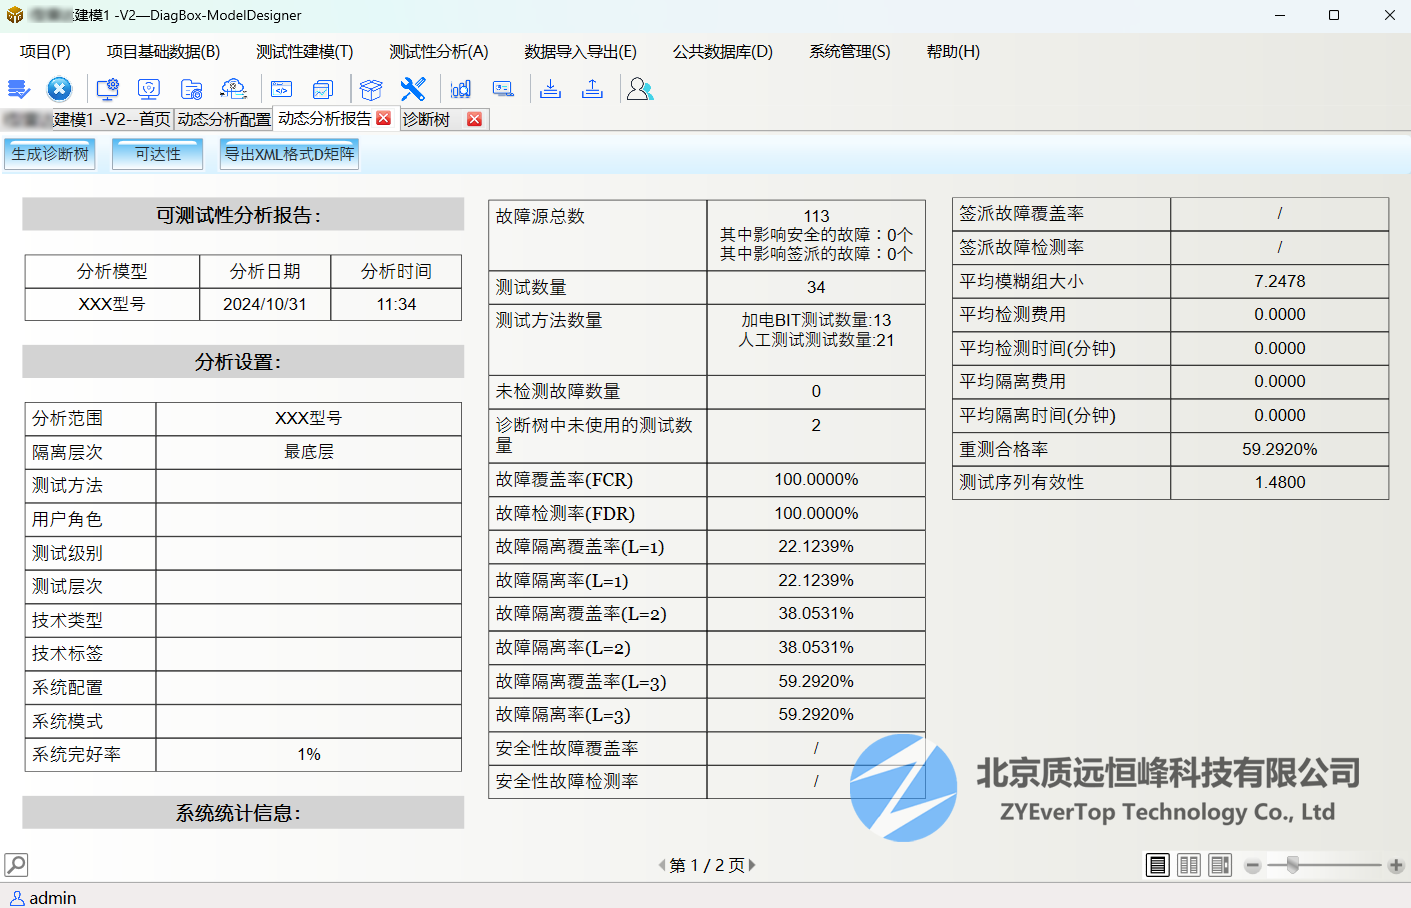Viewport: 1411px width, 908px height.
Task: Click the 生成诊断树 button
Action: point(50,154)
